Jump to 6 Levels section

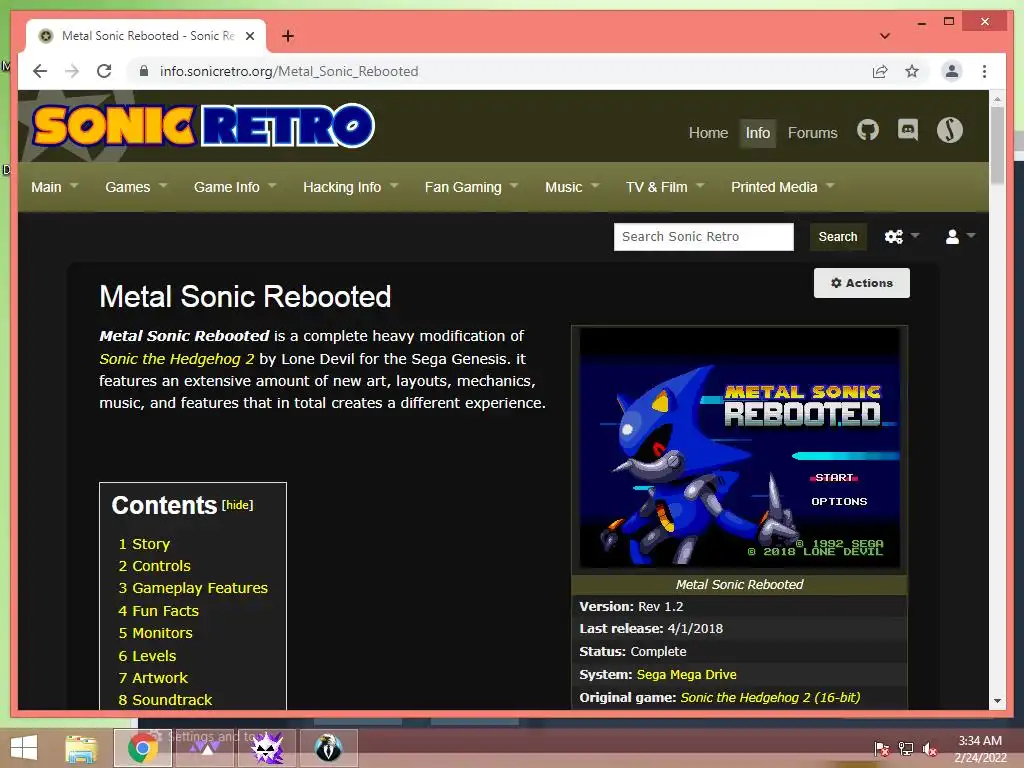pyautogui.click(x=148, y=656)
